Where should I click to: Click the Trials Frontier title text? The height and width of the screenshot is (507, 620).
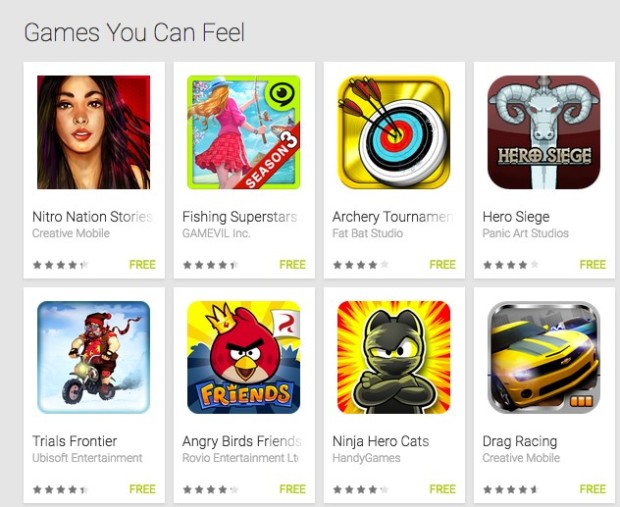74,441
